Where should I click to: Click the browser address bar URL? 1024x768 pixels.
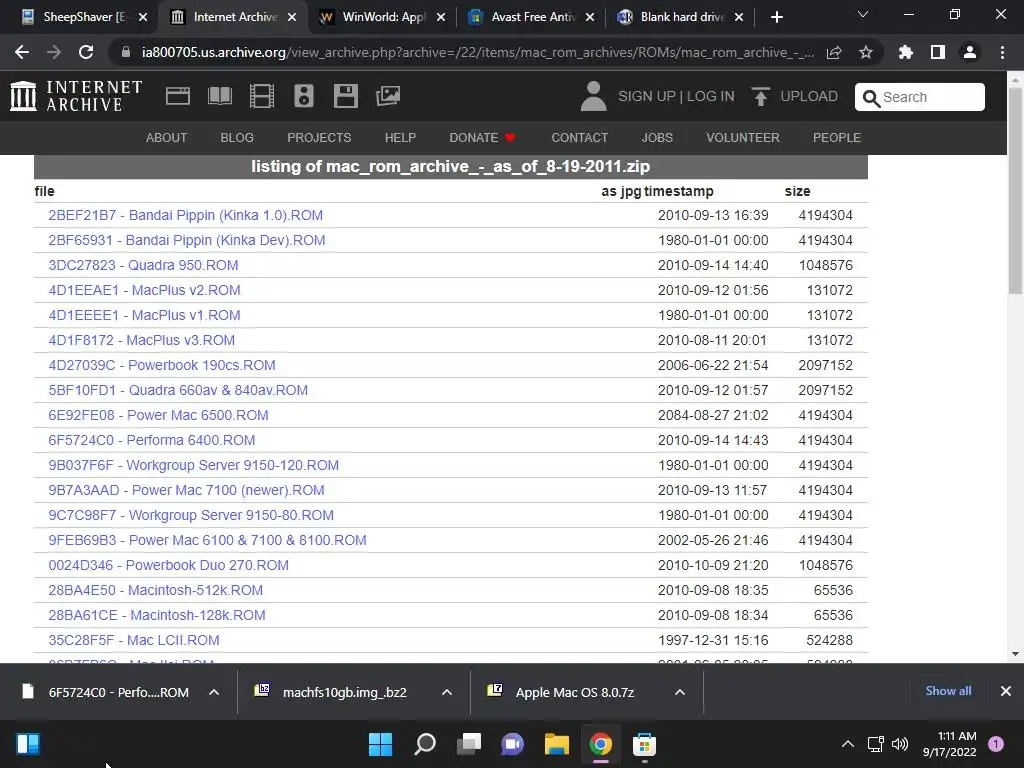point(478,52)
